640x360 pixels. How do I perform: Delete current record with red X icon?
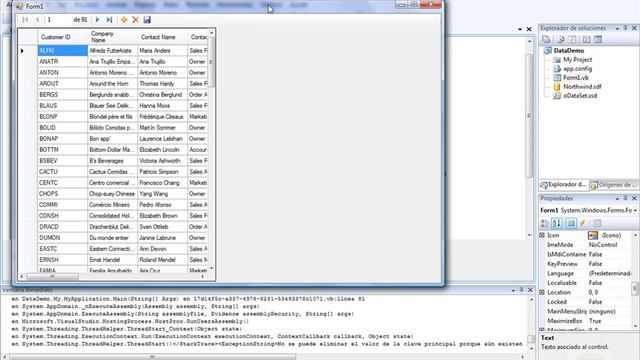tap(136, 20)
